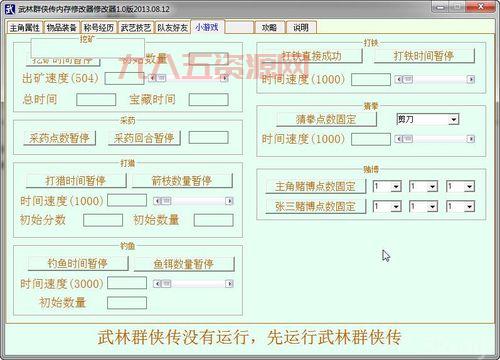Expand first dice dropdown for 主角赌博点数固定
This screenshot has width=500, height=360.
(x=396, y=186)
